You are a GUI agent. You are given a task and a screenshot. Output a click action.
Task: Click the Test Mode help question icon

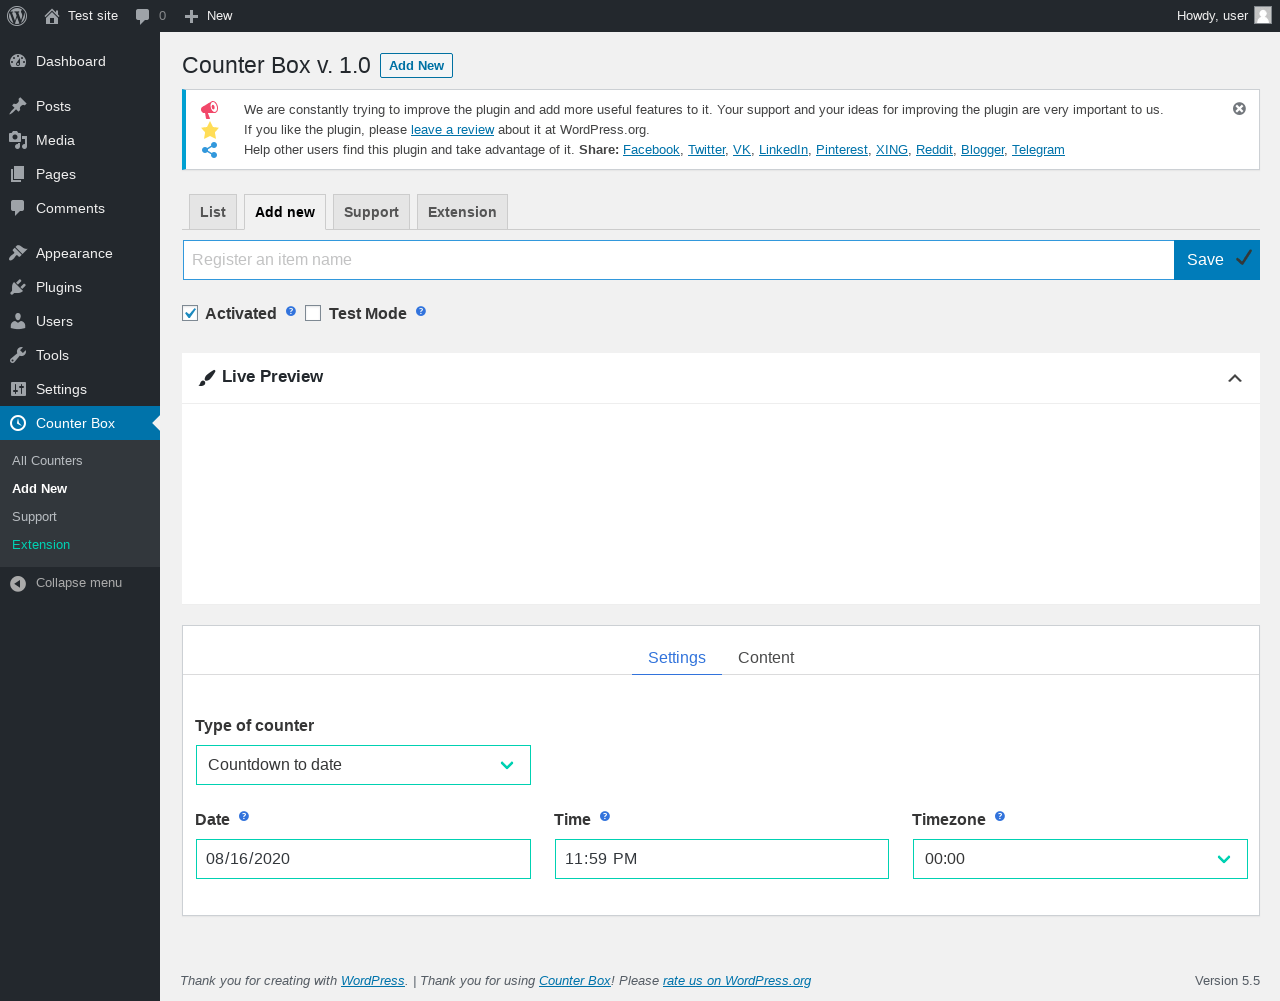click(x=421, y=311)
